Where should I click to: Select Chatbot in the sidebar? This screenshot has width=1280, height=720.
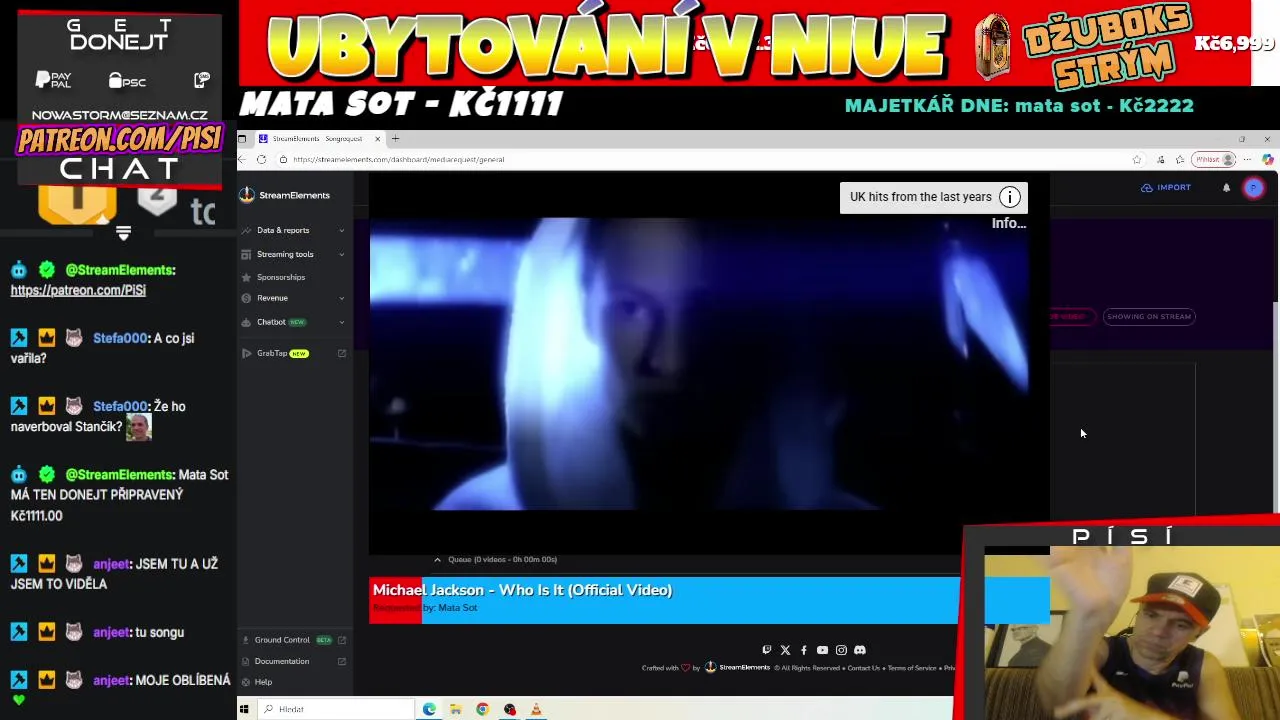(x=271, y=322)
